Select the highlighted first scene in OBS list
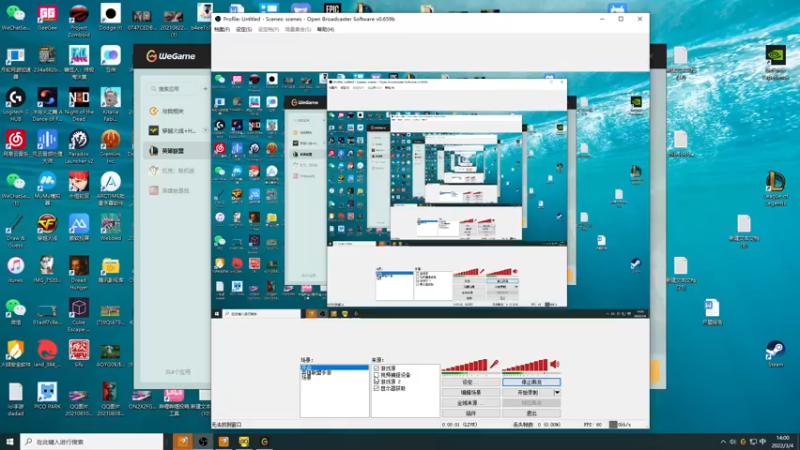Viewport: 800px width, 450px height. click(x=334, y=367)
